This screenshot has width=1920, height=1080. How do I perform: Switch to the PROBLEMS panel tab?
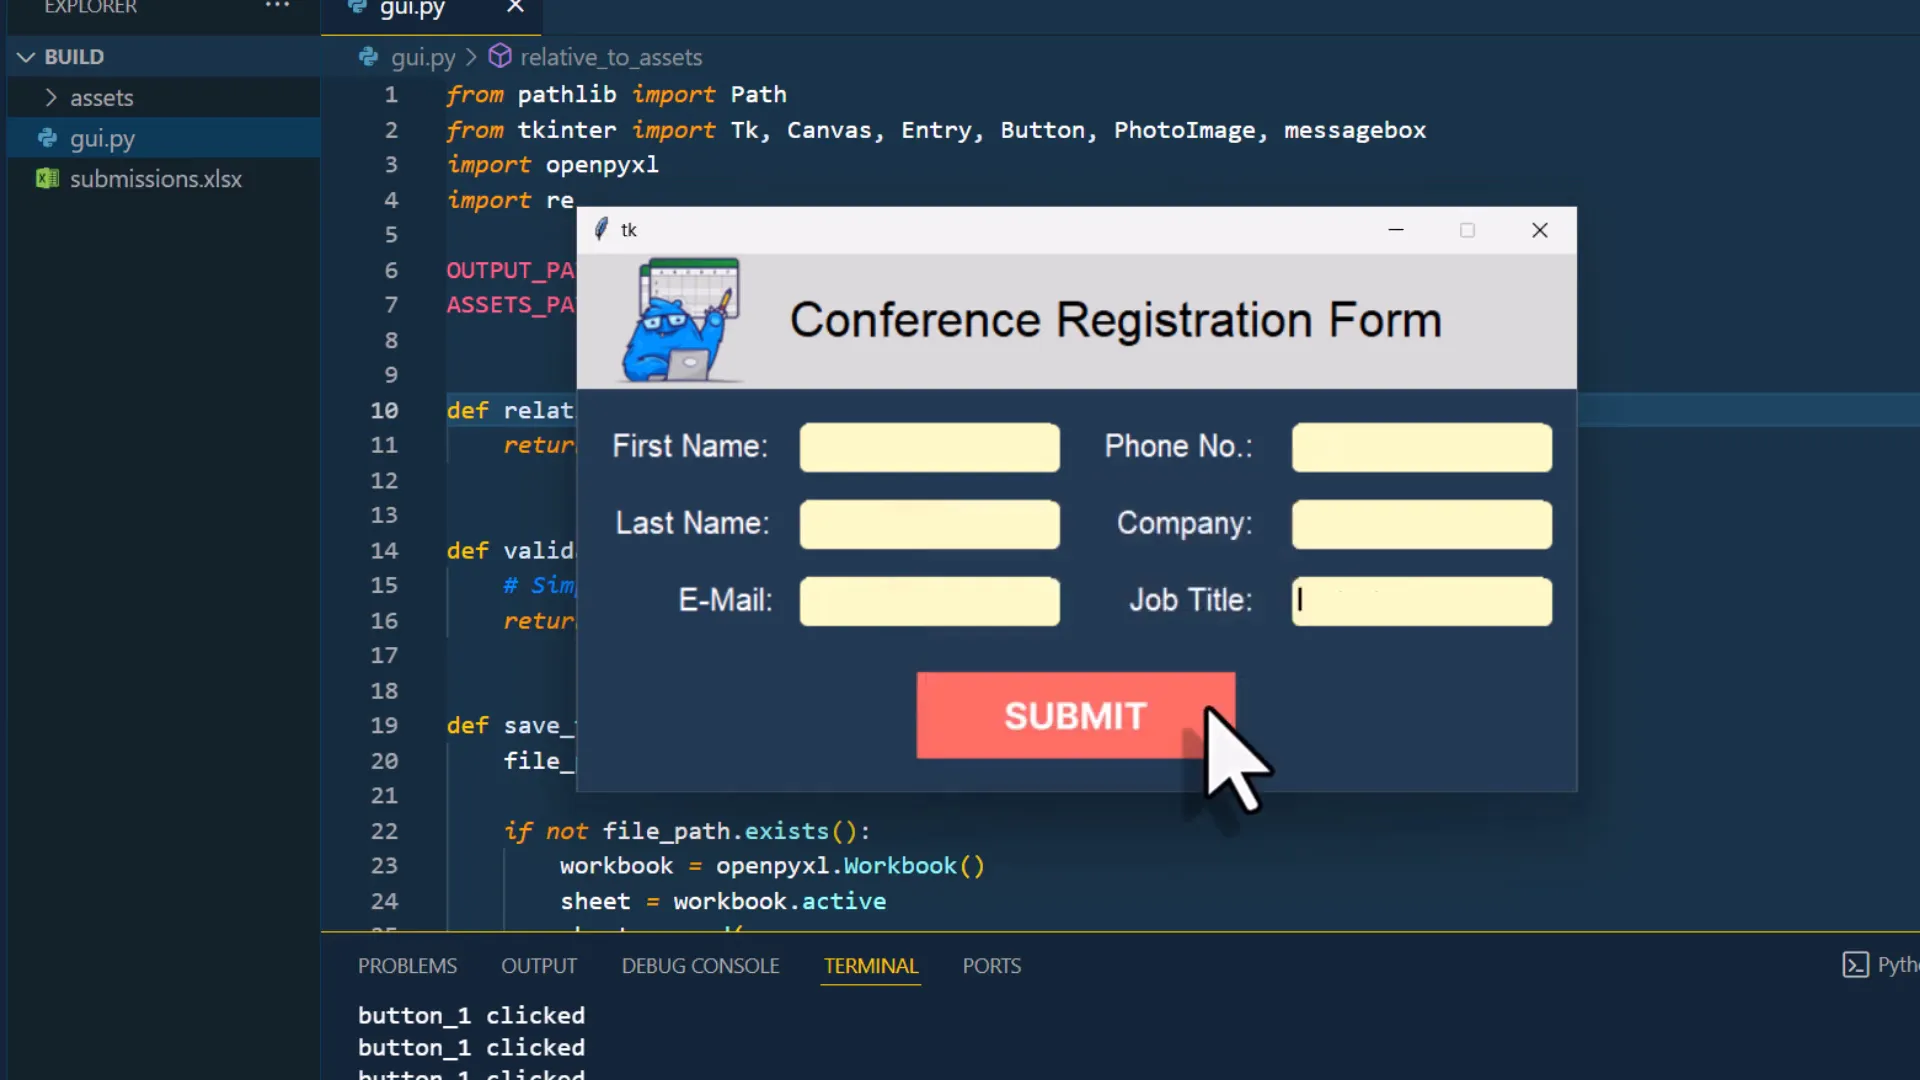(407, 966)
